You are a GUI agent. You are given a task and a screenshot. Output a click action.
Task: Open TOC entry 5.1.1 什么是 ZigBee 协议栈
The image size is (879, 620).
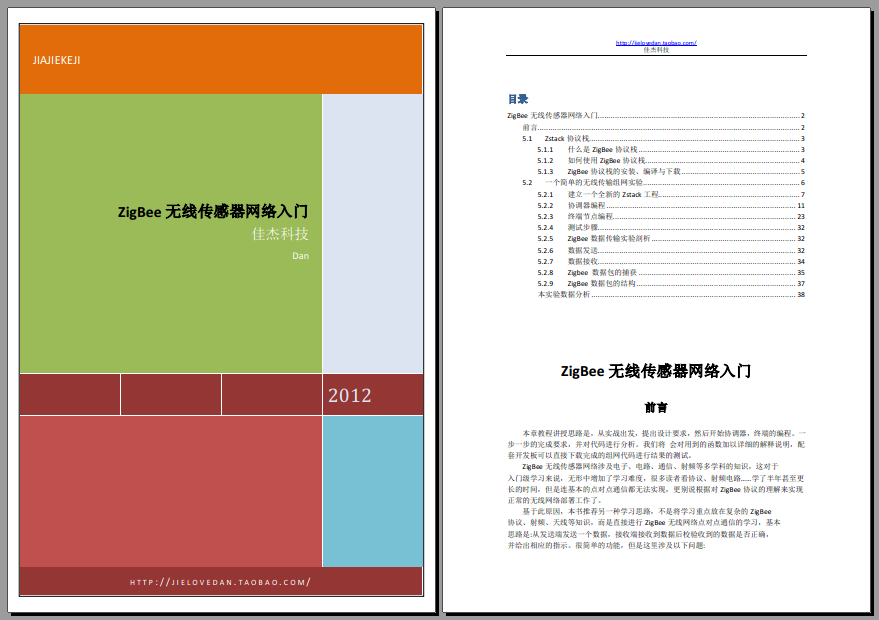pyautogui.click(x=671, y=150)
